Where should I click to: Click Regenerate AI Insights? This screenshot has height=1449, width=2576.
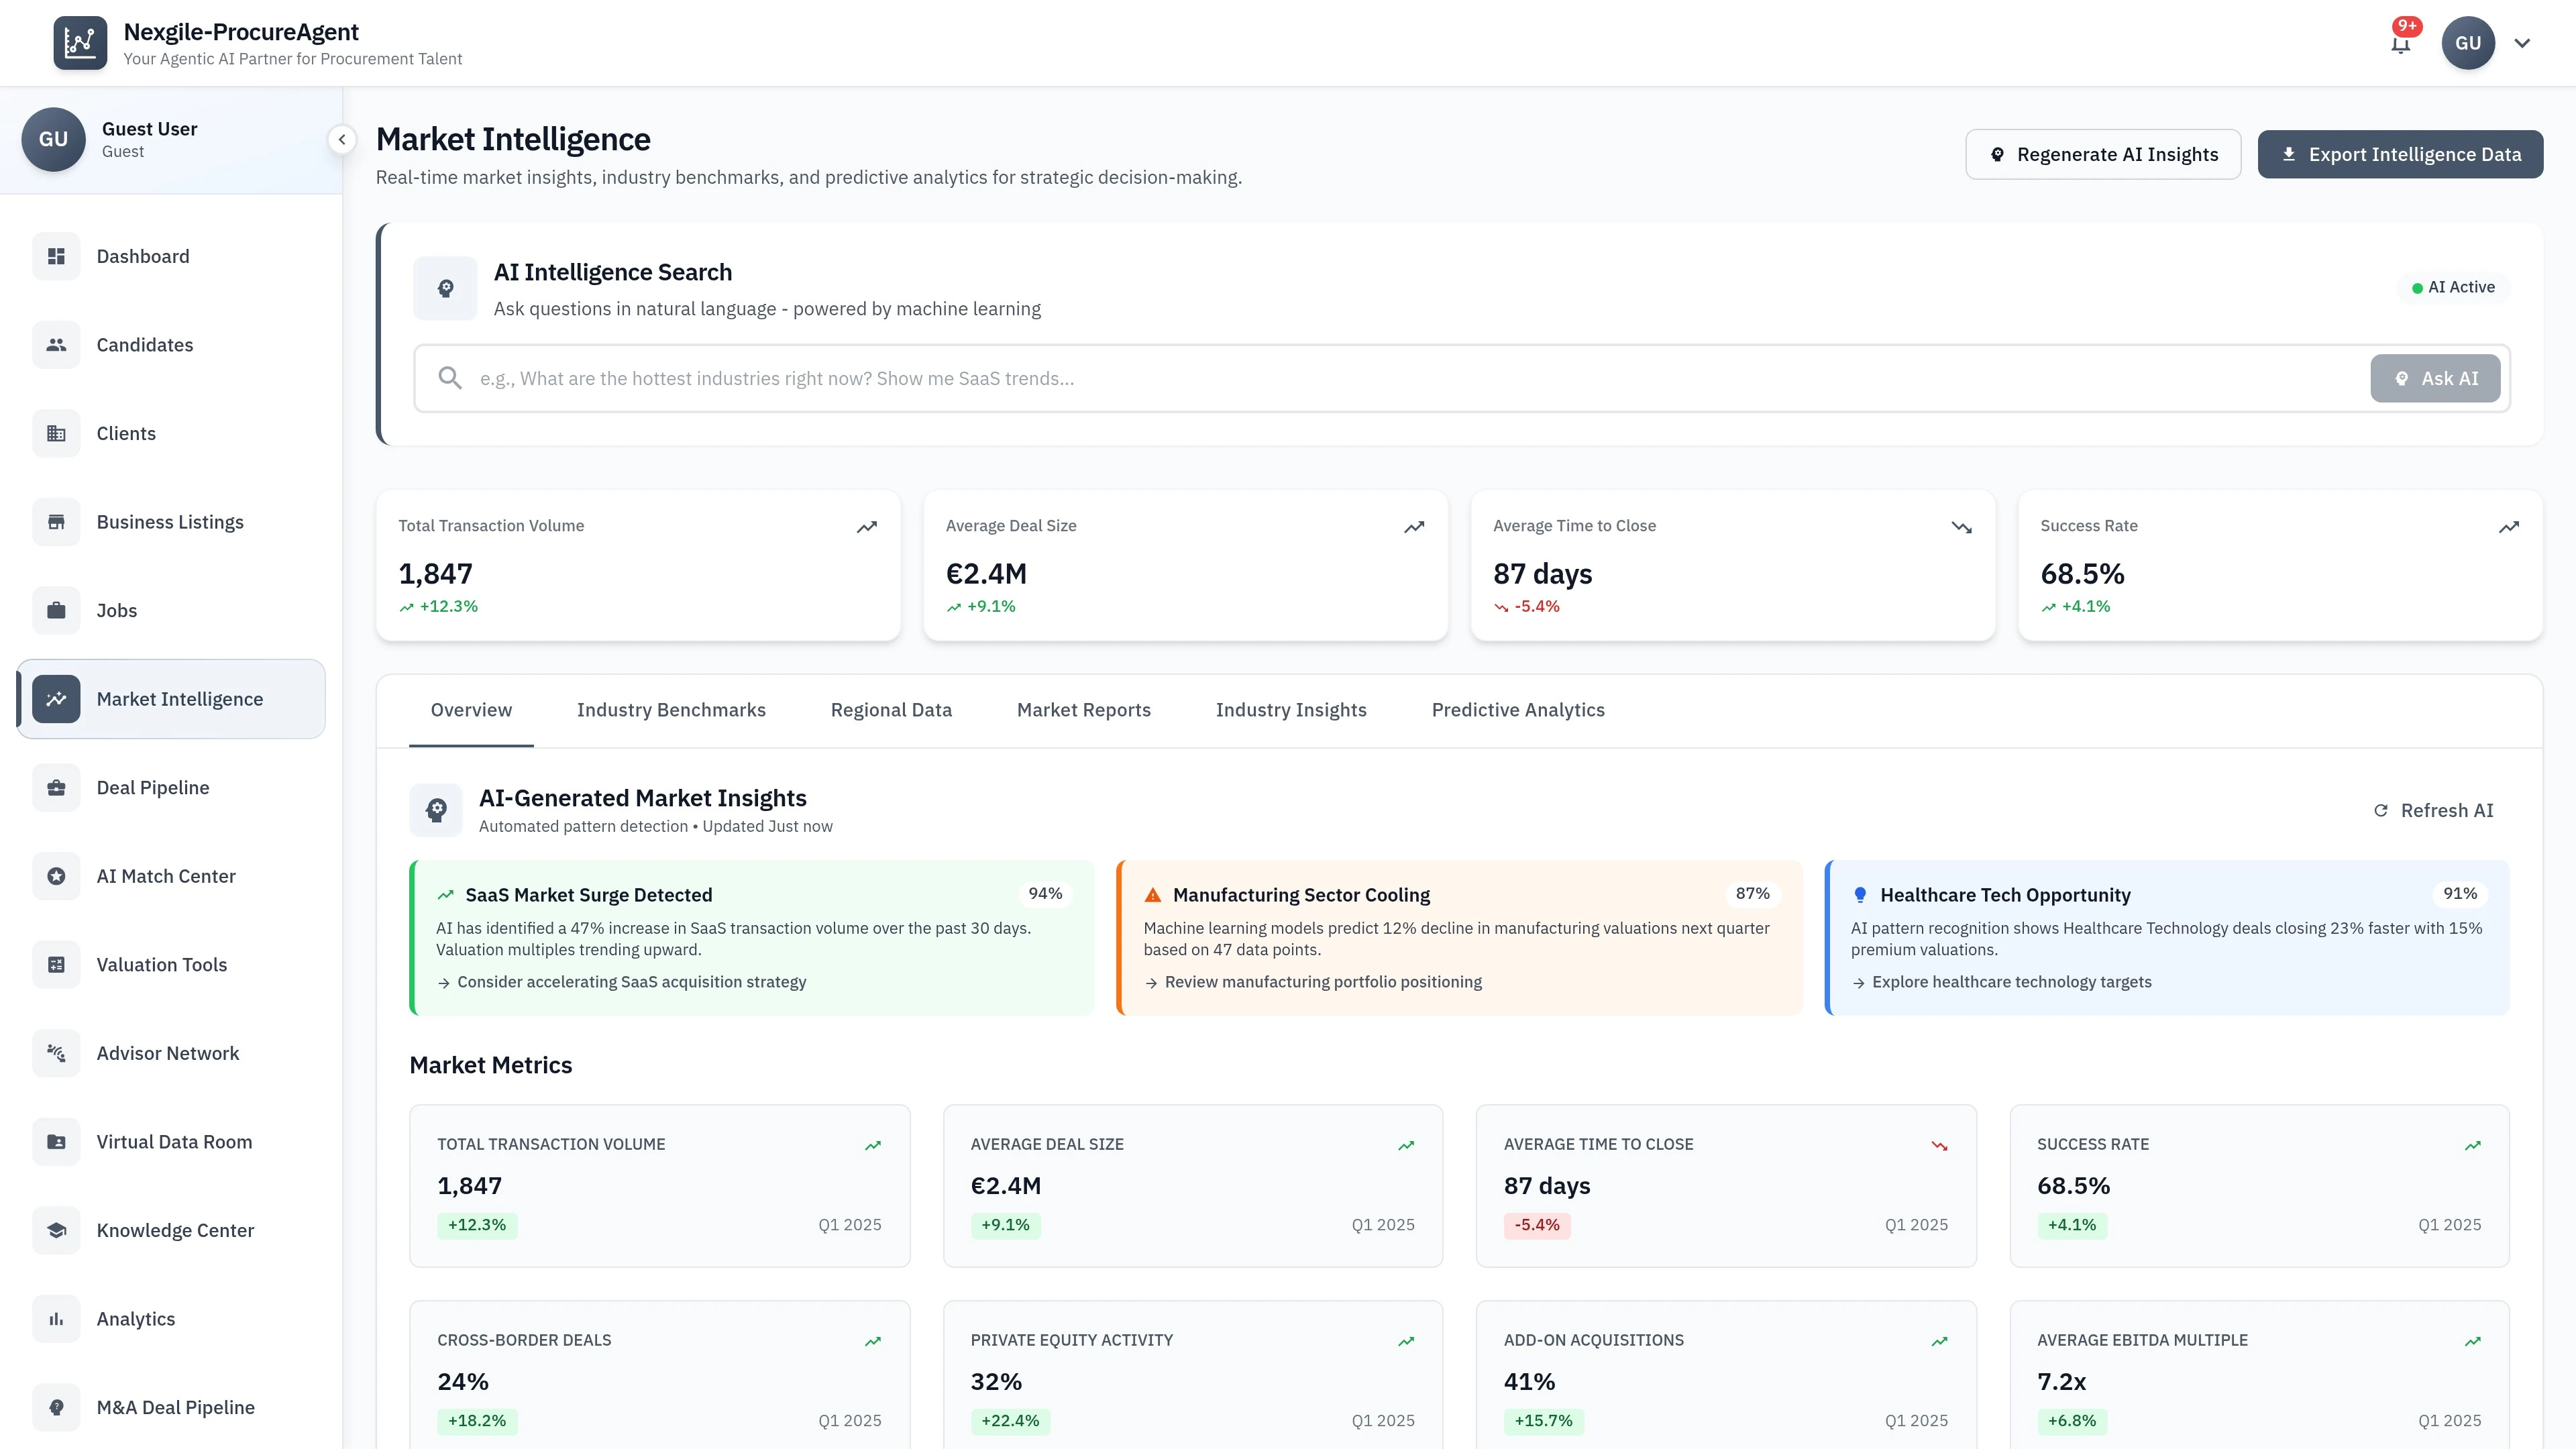pos(2102,154)
